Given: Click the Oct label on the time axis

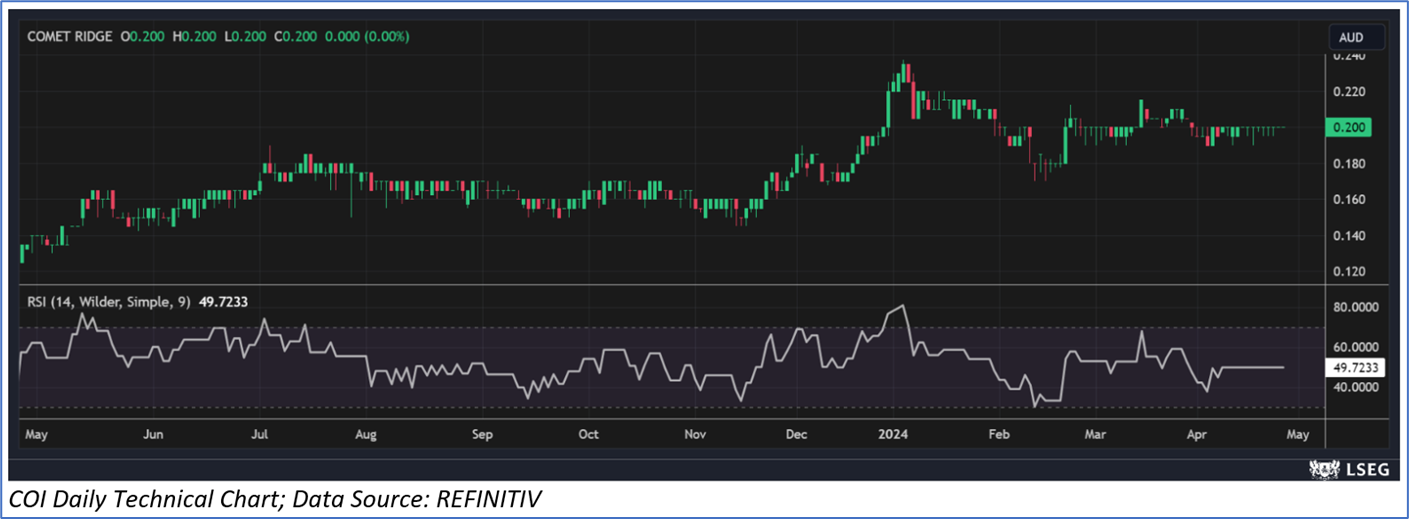Looking at the screenshot, I should click(x=588, y=435).
